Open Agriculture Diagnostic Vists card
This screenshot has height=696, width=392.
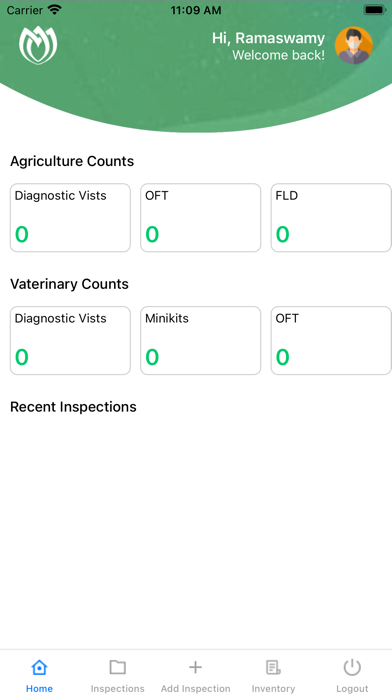70,218
